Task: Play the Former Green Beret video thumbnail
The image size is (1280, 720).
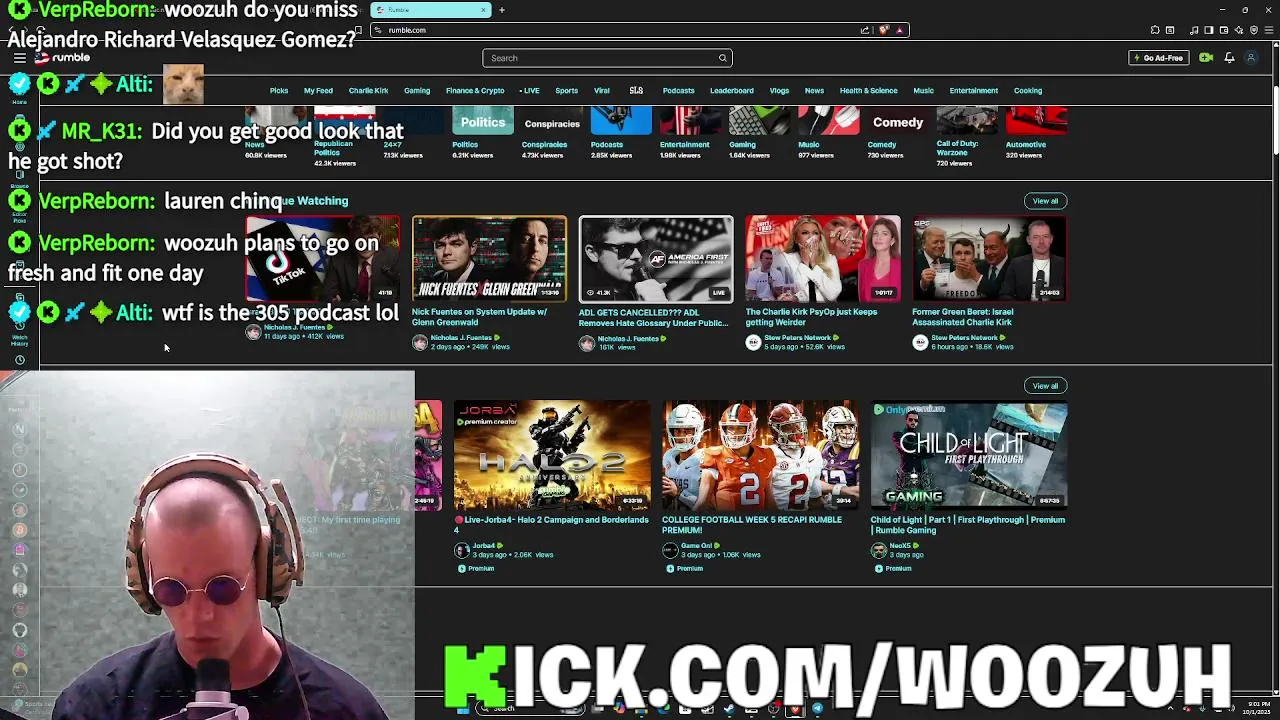Action: (x=989, y=259)
